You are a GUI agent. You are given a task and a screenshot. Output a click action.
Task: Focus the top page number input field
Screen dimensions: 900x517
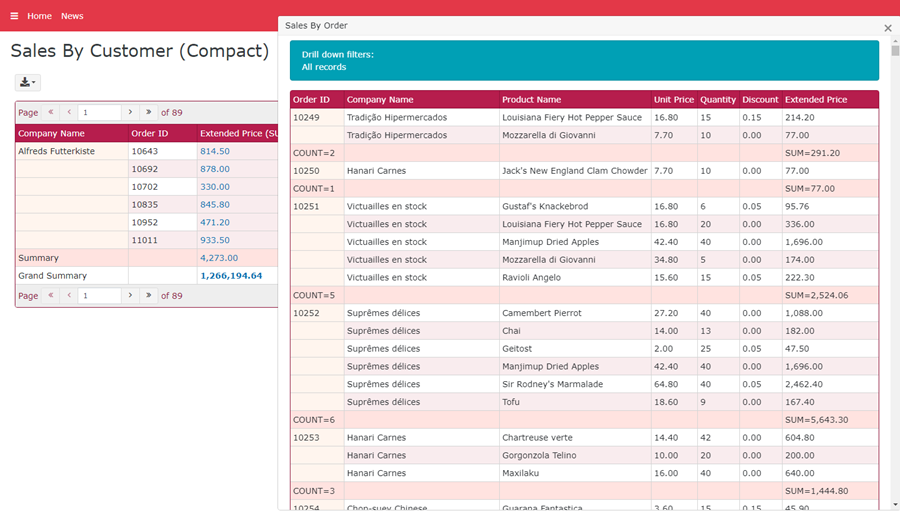tap(99, 113)
